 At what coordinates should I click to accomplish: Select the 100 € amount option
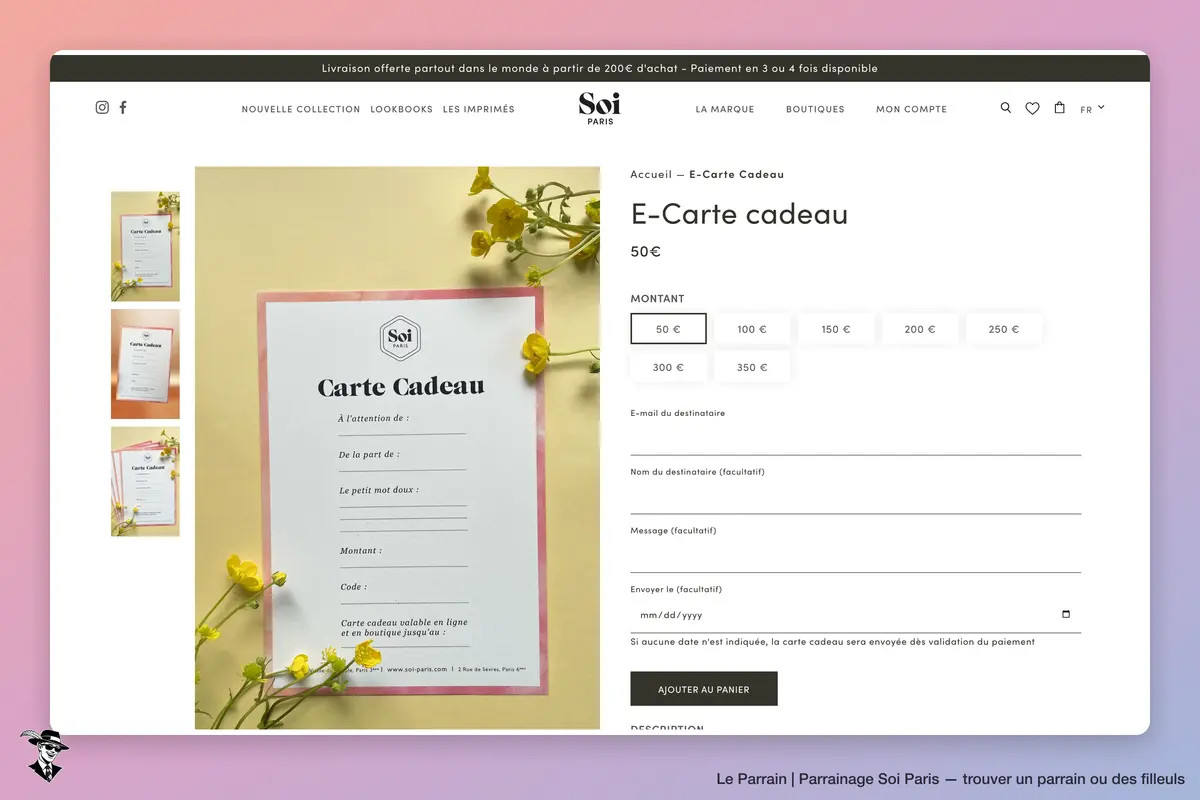click(x=752, y=329)
